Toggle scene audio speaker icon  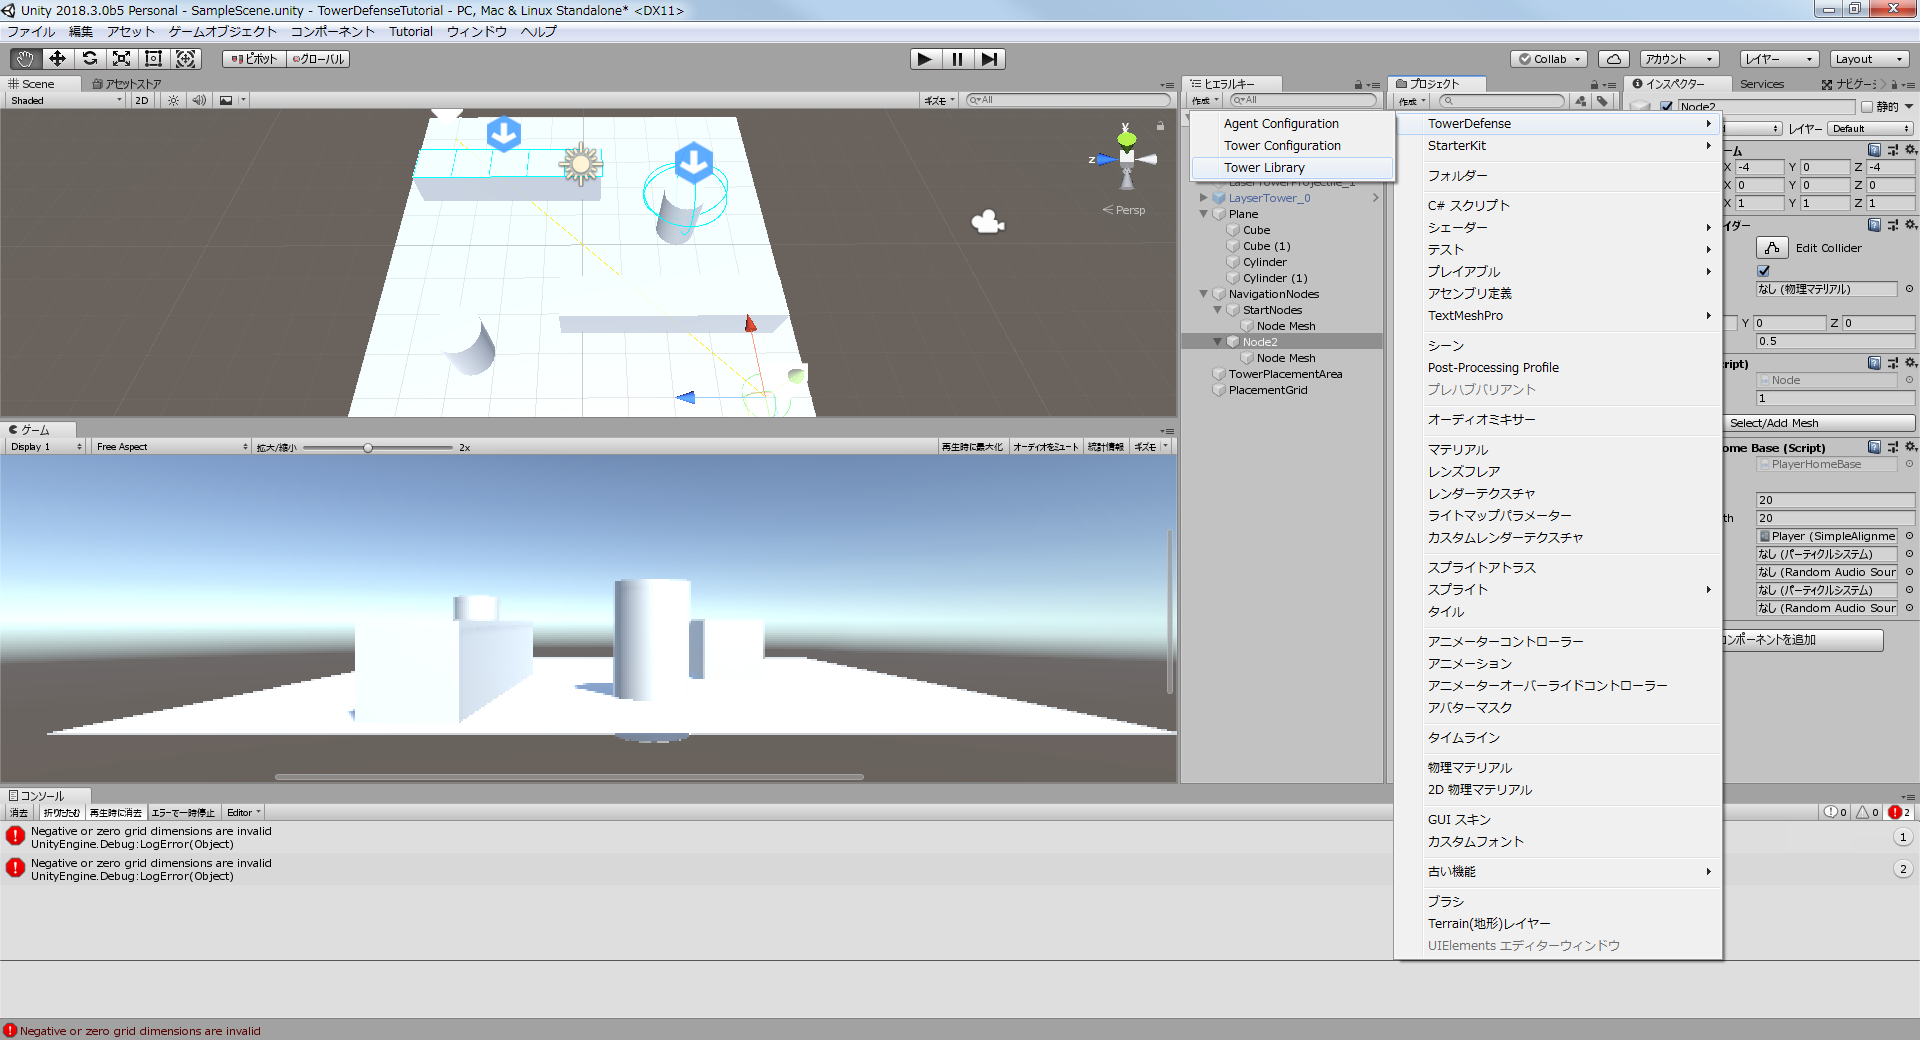click(199, 100)
